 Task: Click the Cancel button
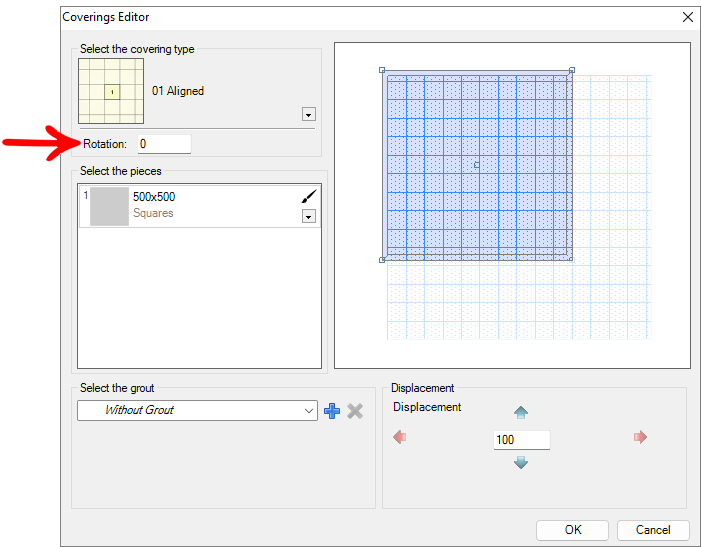click(653, 530)
